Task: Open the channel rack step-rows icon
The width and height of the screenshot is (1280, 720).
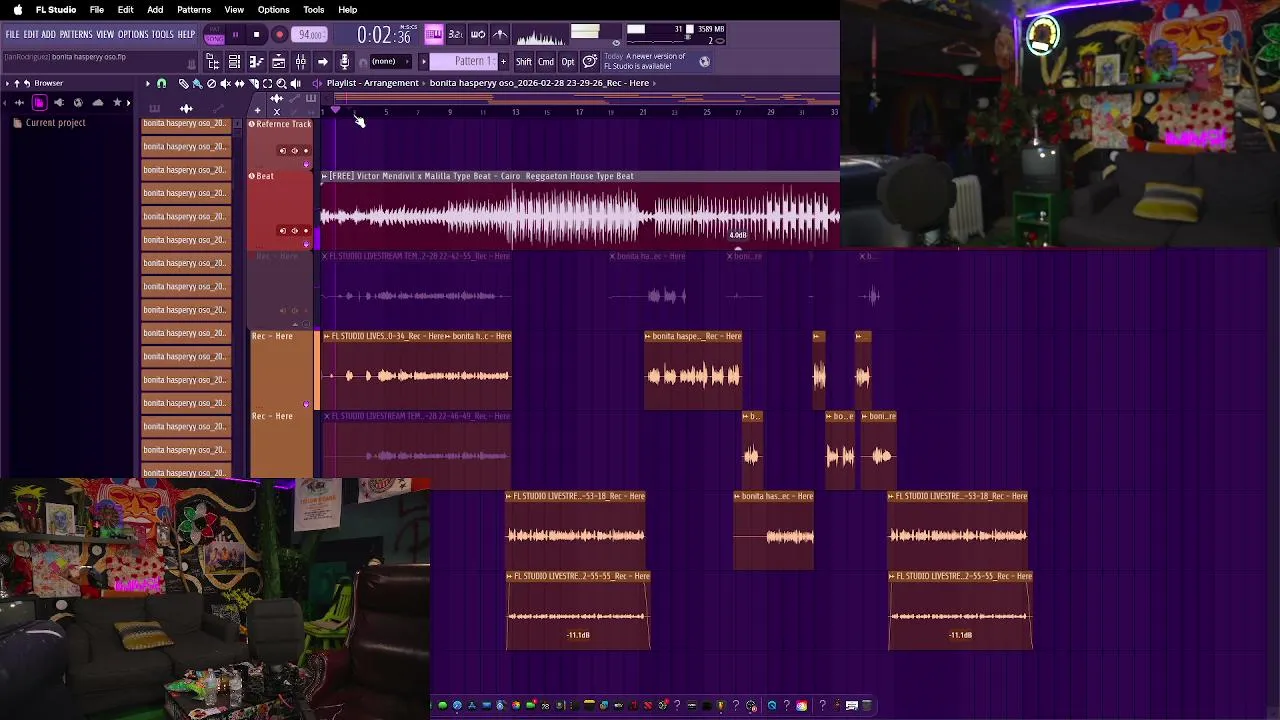Action: pyautogui.click(x=235, y=62)
